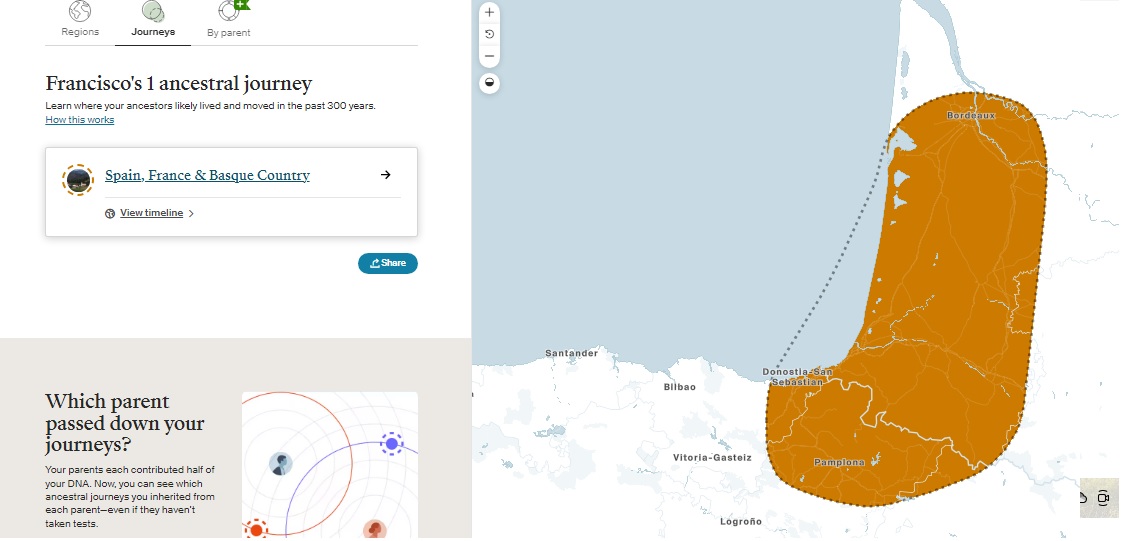Open the How this works link
The height and width of the screenshot is (541, 1139).
click(x=80, y=120)
